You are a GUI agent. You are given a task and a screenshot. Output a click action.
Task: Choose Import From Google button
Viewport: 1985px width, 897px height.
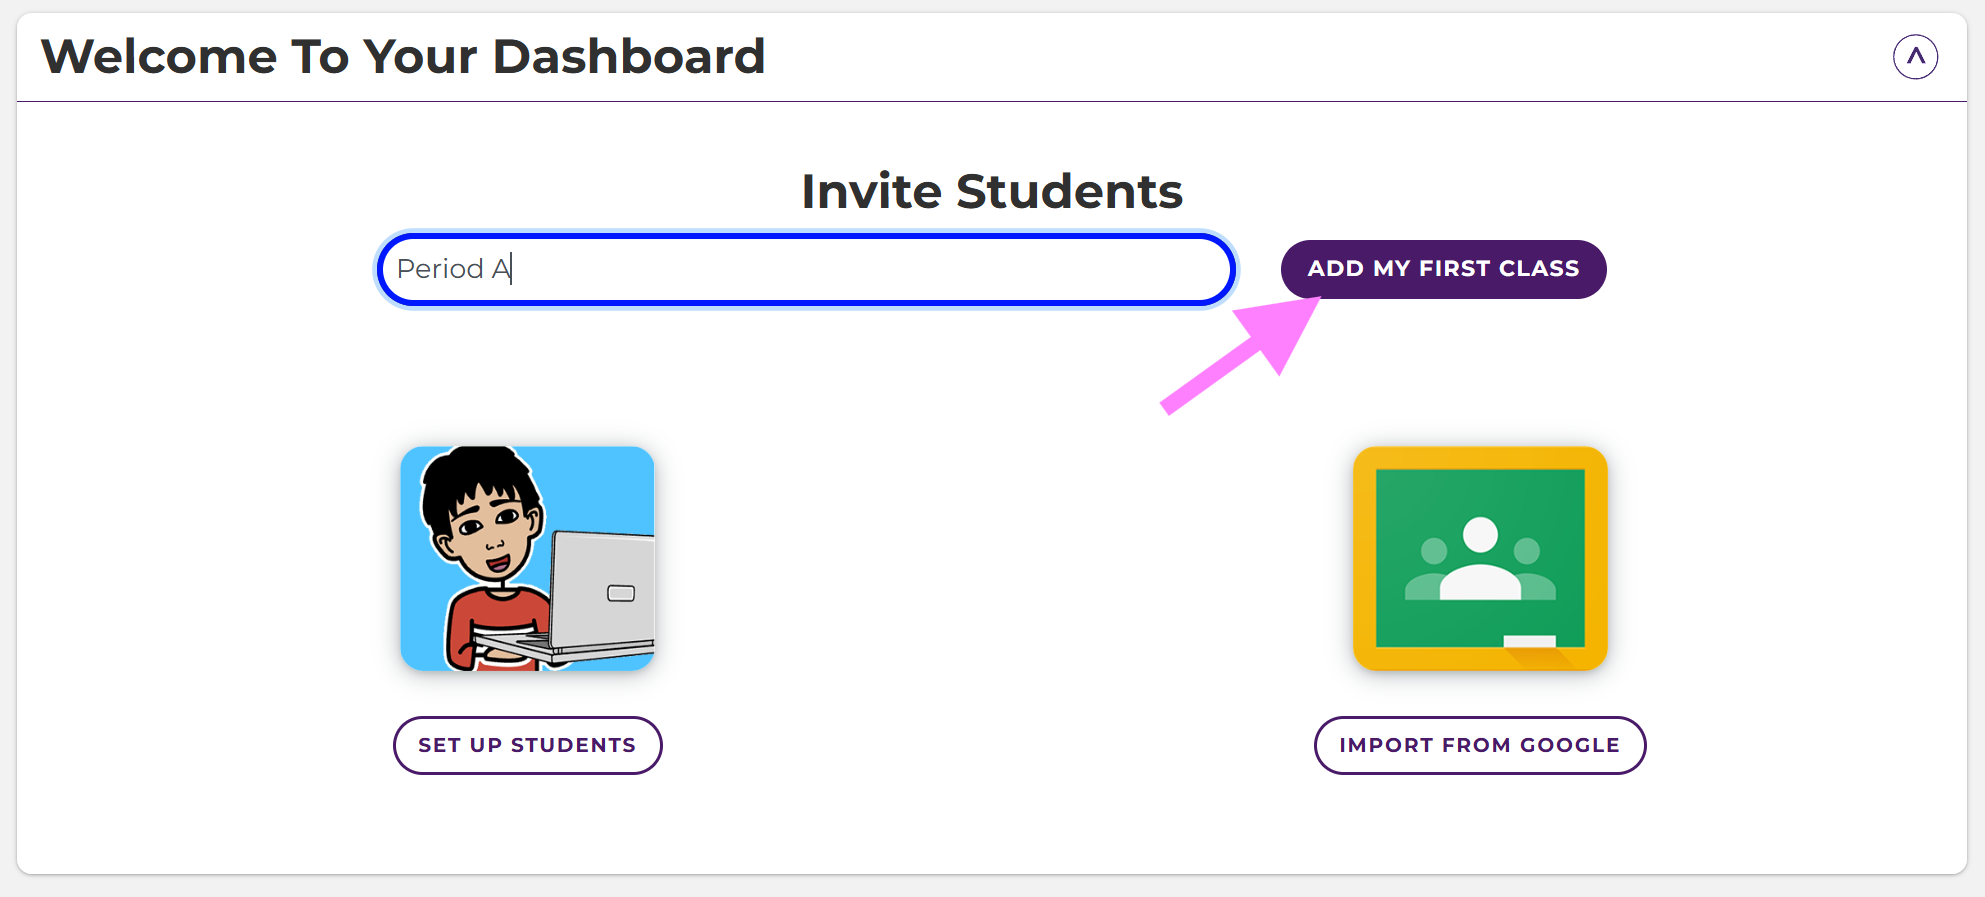1479,745
